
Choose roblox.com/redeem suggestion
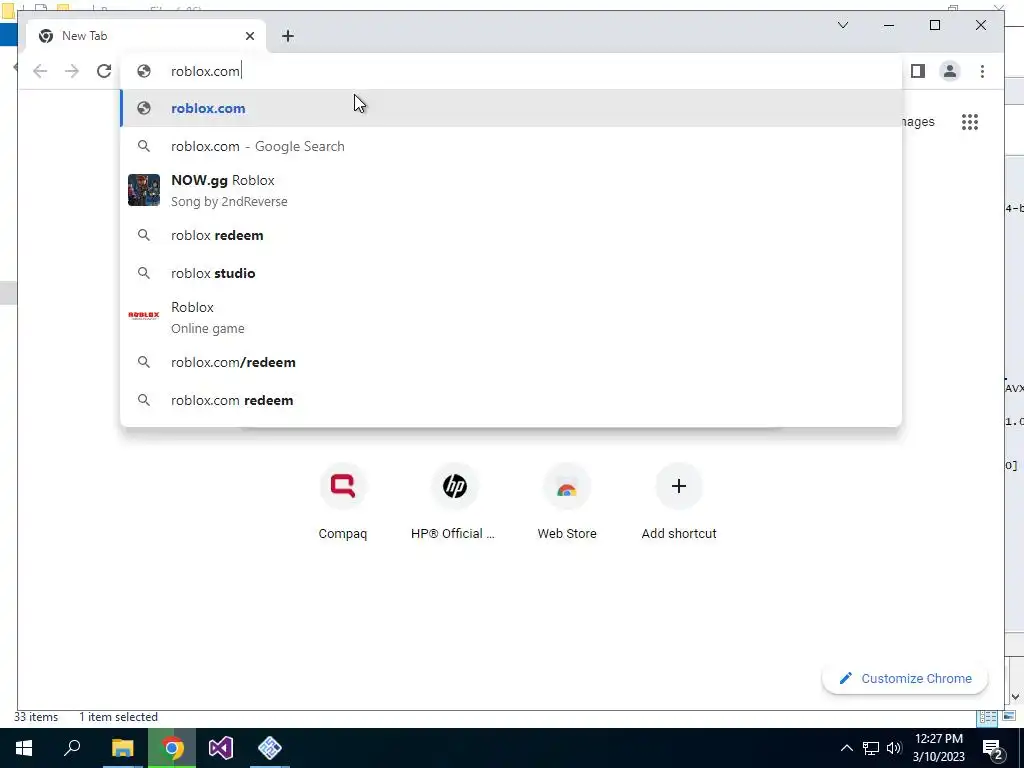point(511,362)
